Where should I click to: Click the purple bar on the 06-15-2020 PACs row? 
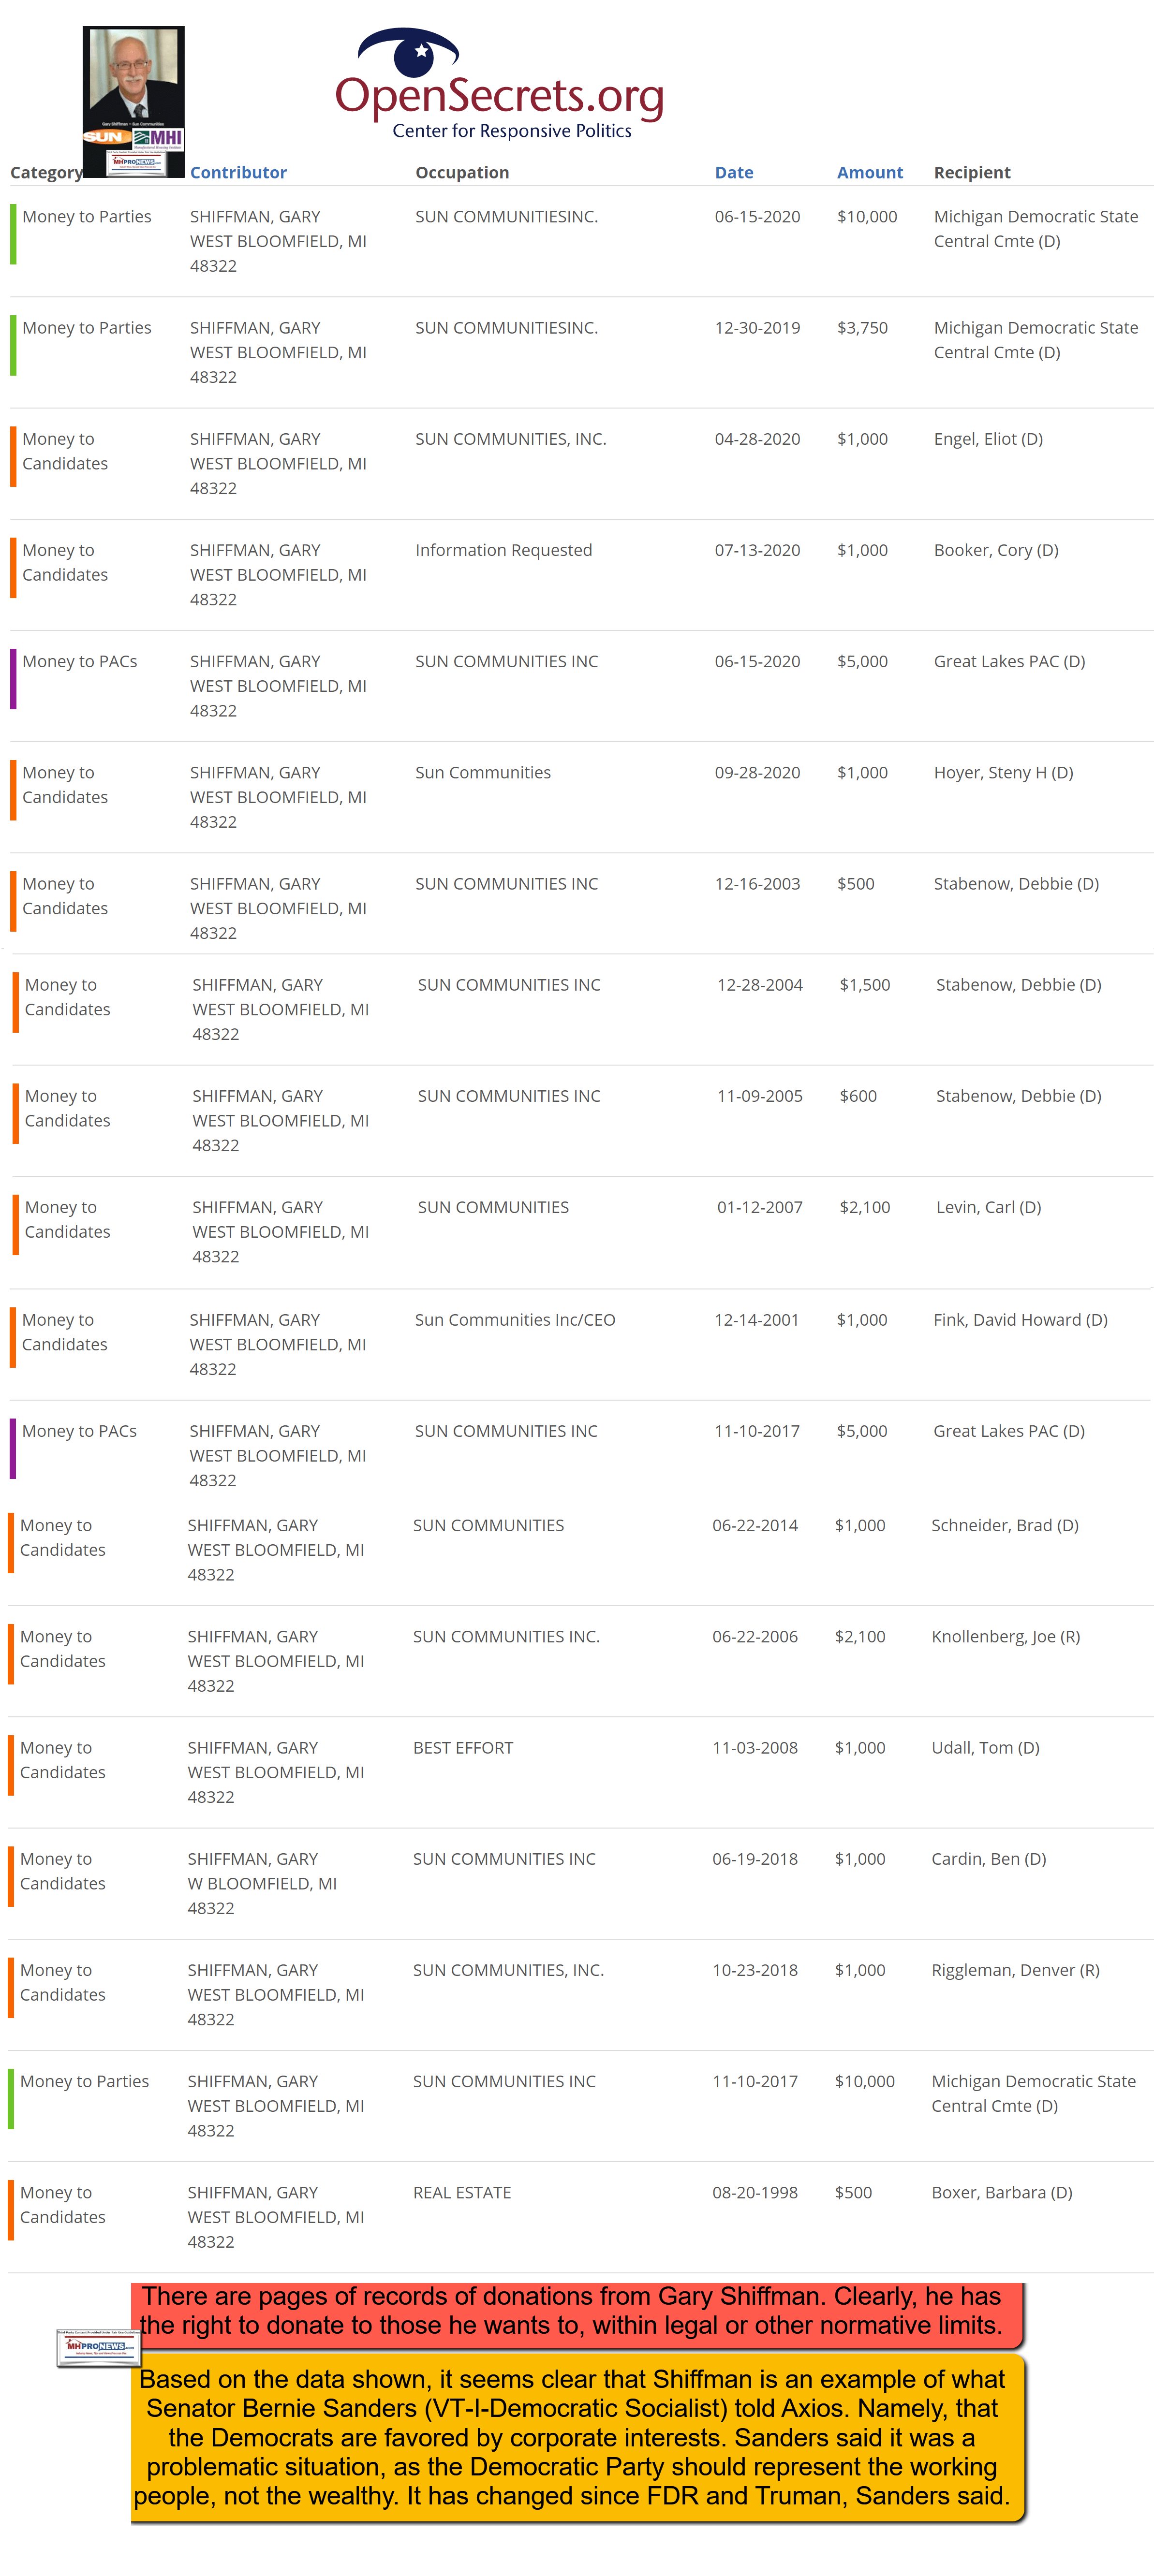[x=13, y=680]
